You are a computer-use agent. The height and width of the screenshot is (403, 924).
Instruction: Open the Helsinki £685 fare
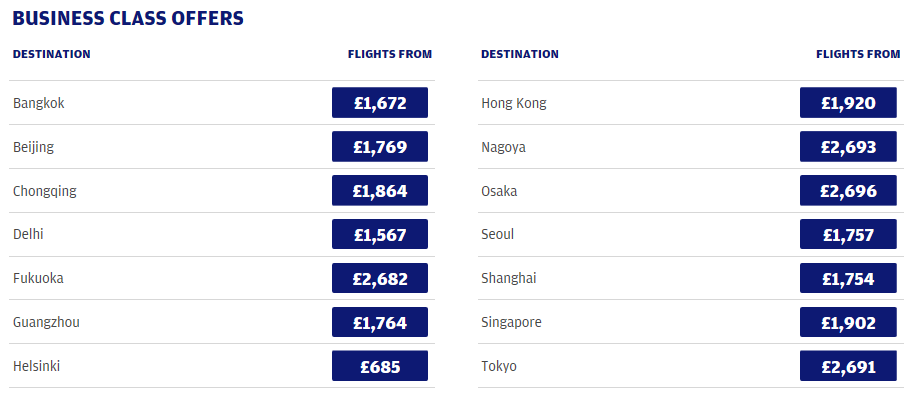380,366
